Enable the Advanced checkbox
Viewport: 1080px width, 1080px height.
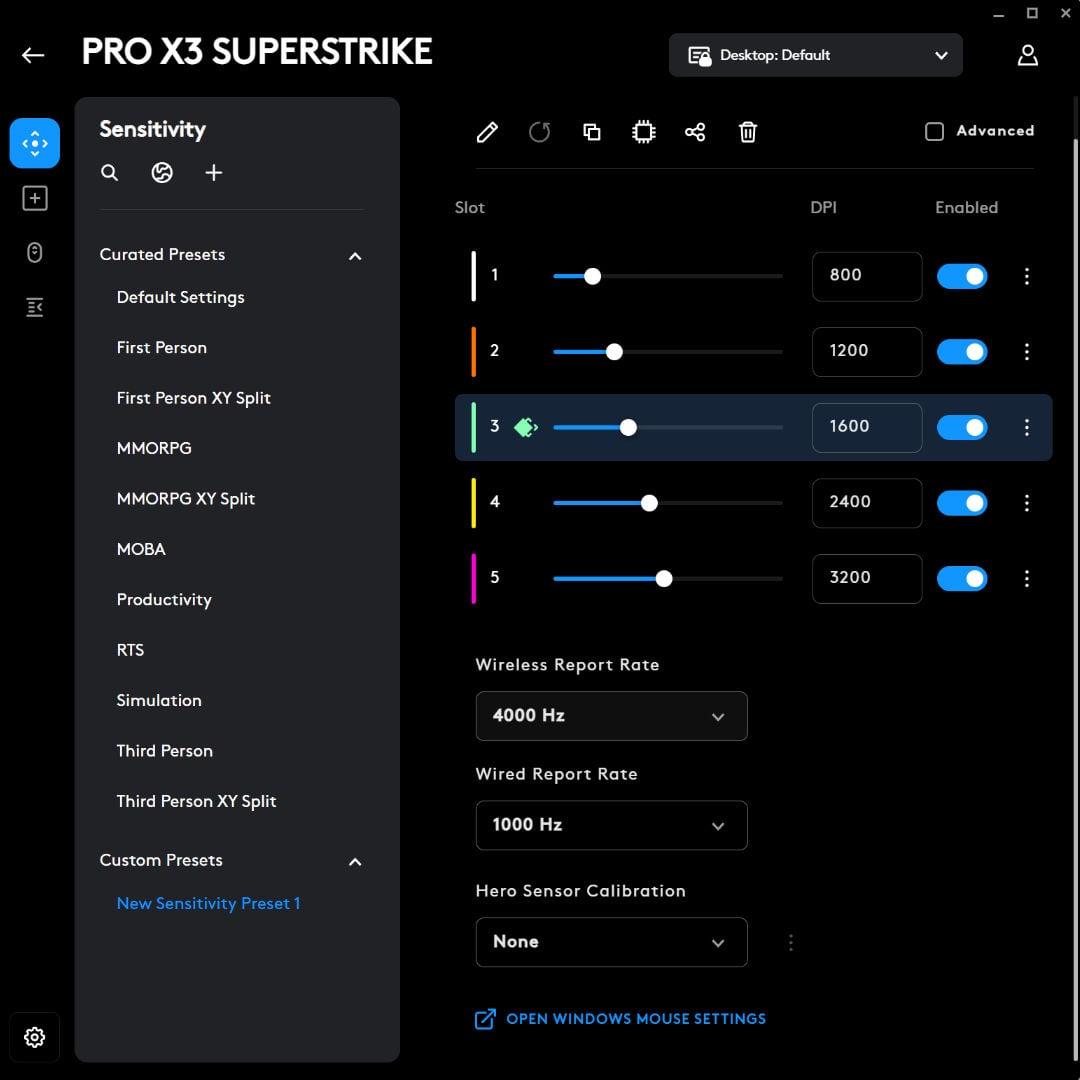(x=934, y=131)
